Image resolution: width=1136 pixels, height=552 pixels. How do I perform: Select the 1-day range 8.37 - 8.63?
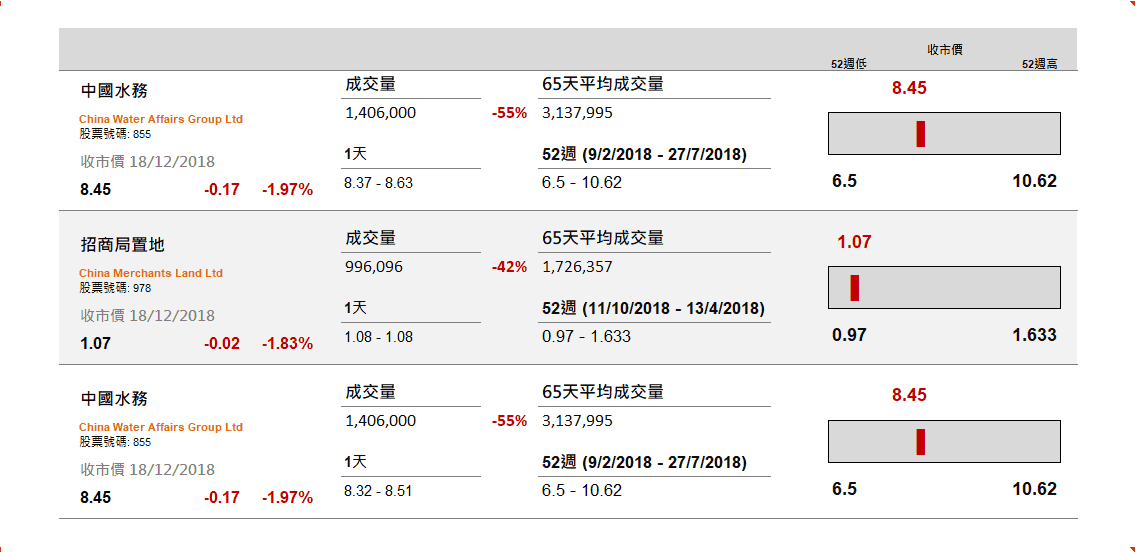(378, 183)
